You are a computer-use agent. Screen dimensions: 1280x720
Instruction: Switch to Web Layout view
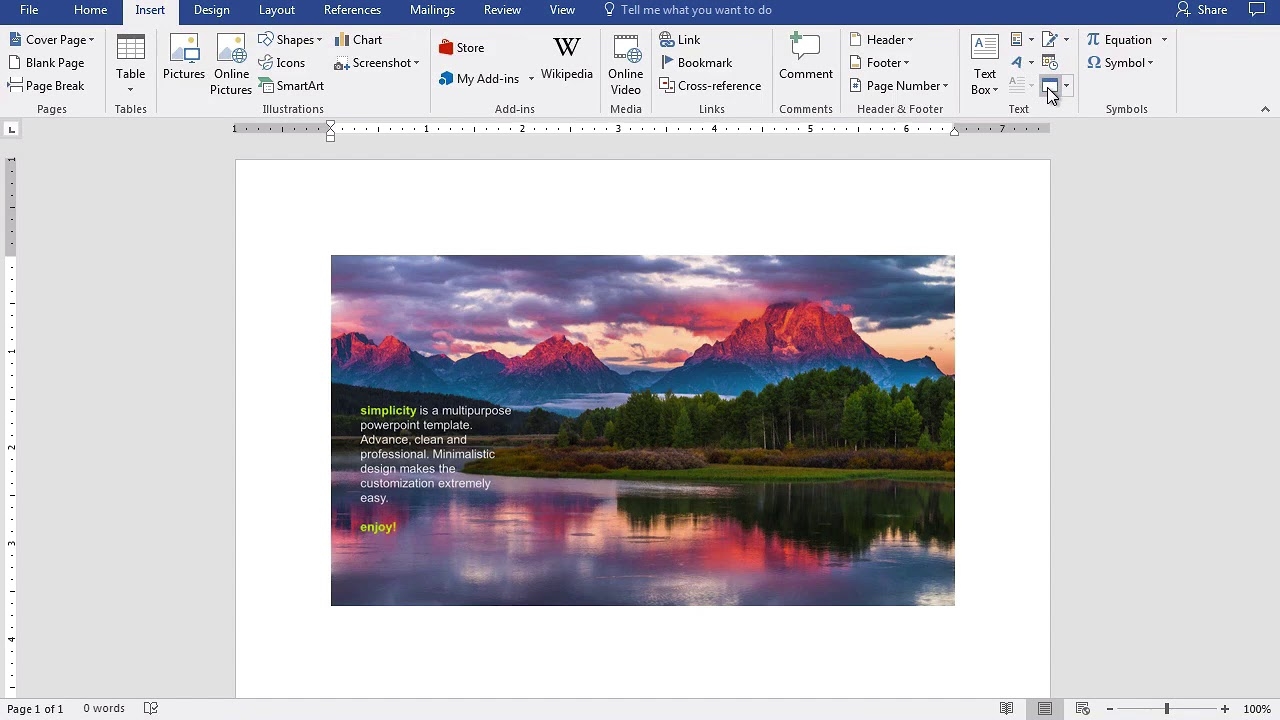(1082, 709)
